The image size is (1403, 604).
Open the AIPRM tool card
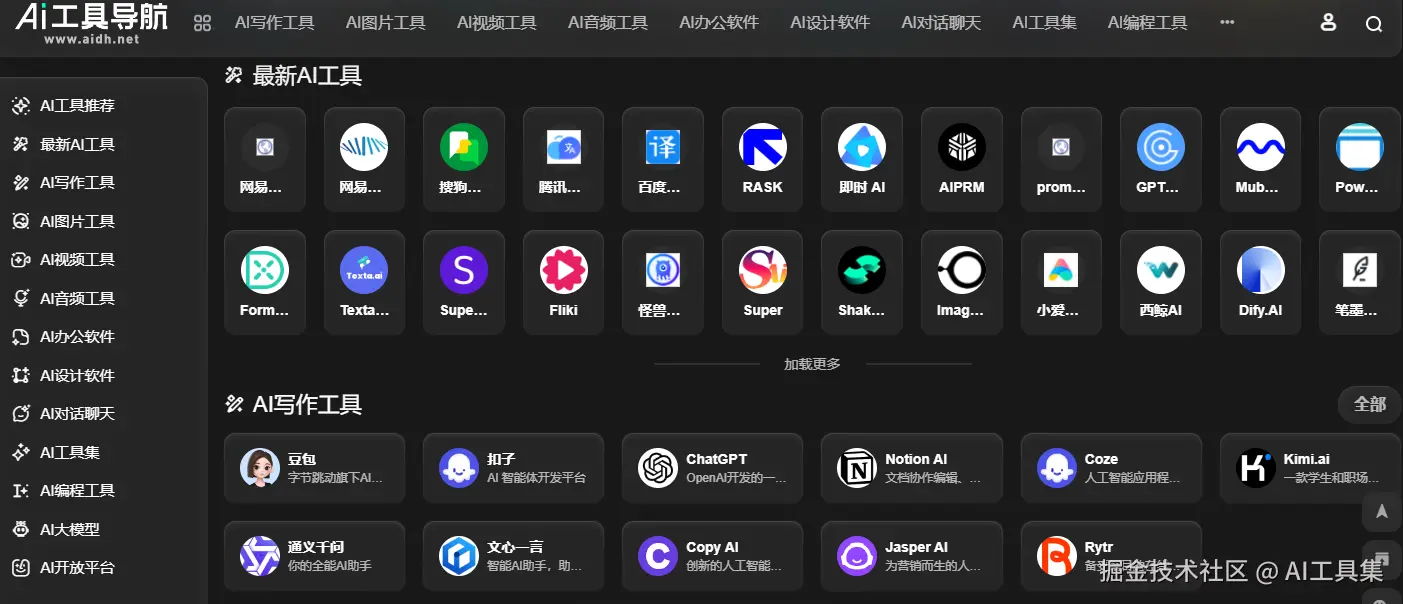pyautogui.click(x=962, y=159)
